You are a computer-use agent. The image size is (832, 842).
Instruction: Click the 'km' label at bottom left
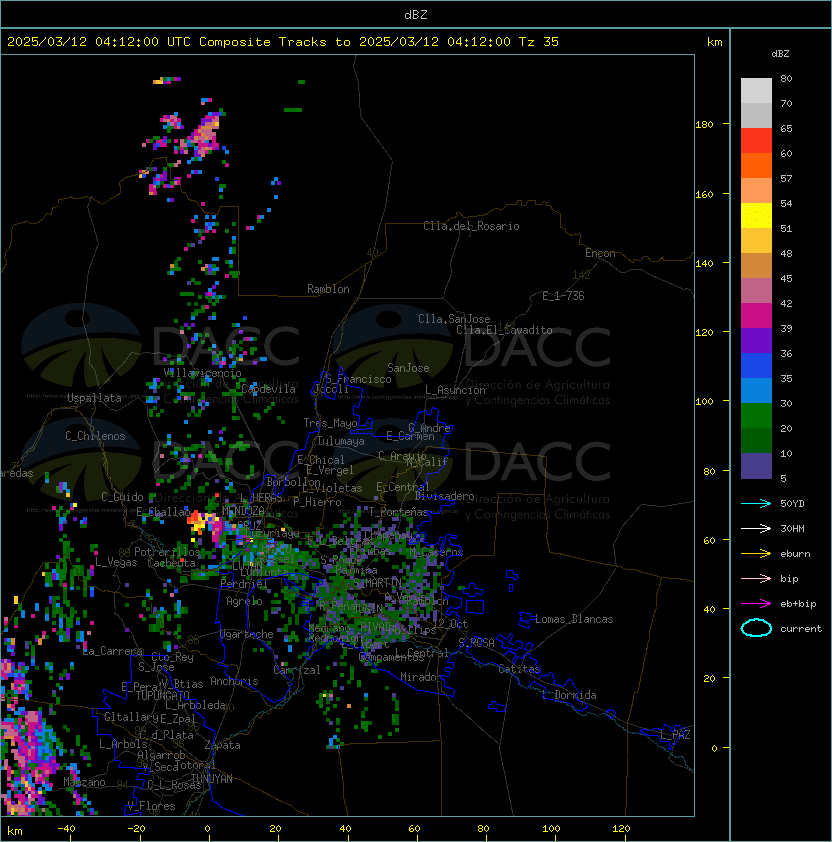point(15,831)
